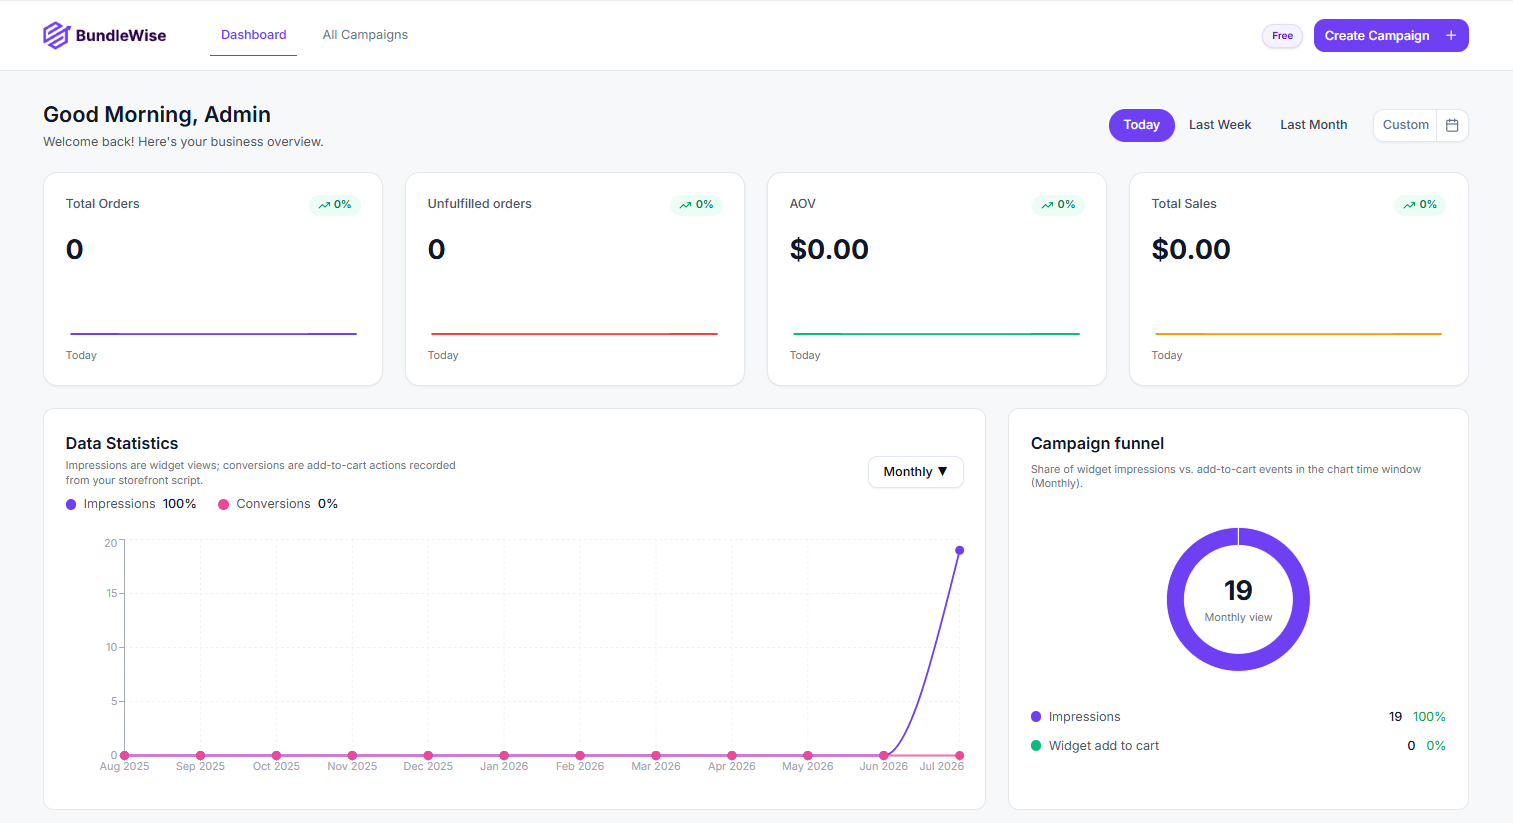
Task: Click the Total Sales trend badge
Action: [x=1420, y=205]
